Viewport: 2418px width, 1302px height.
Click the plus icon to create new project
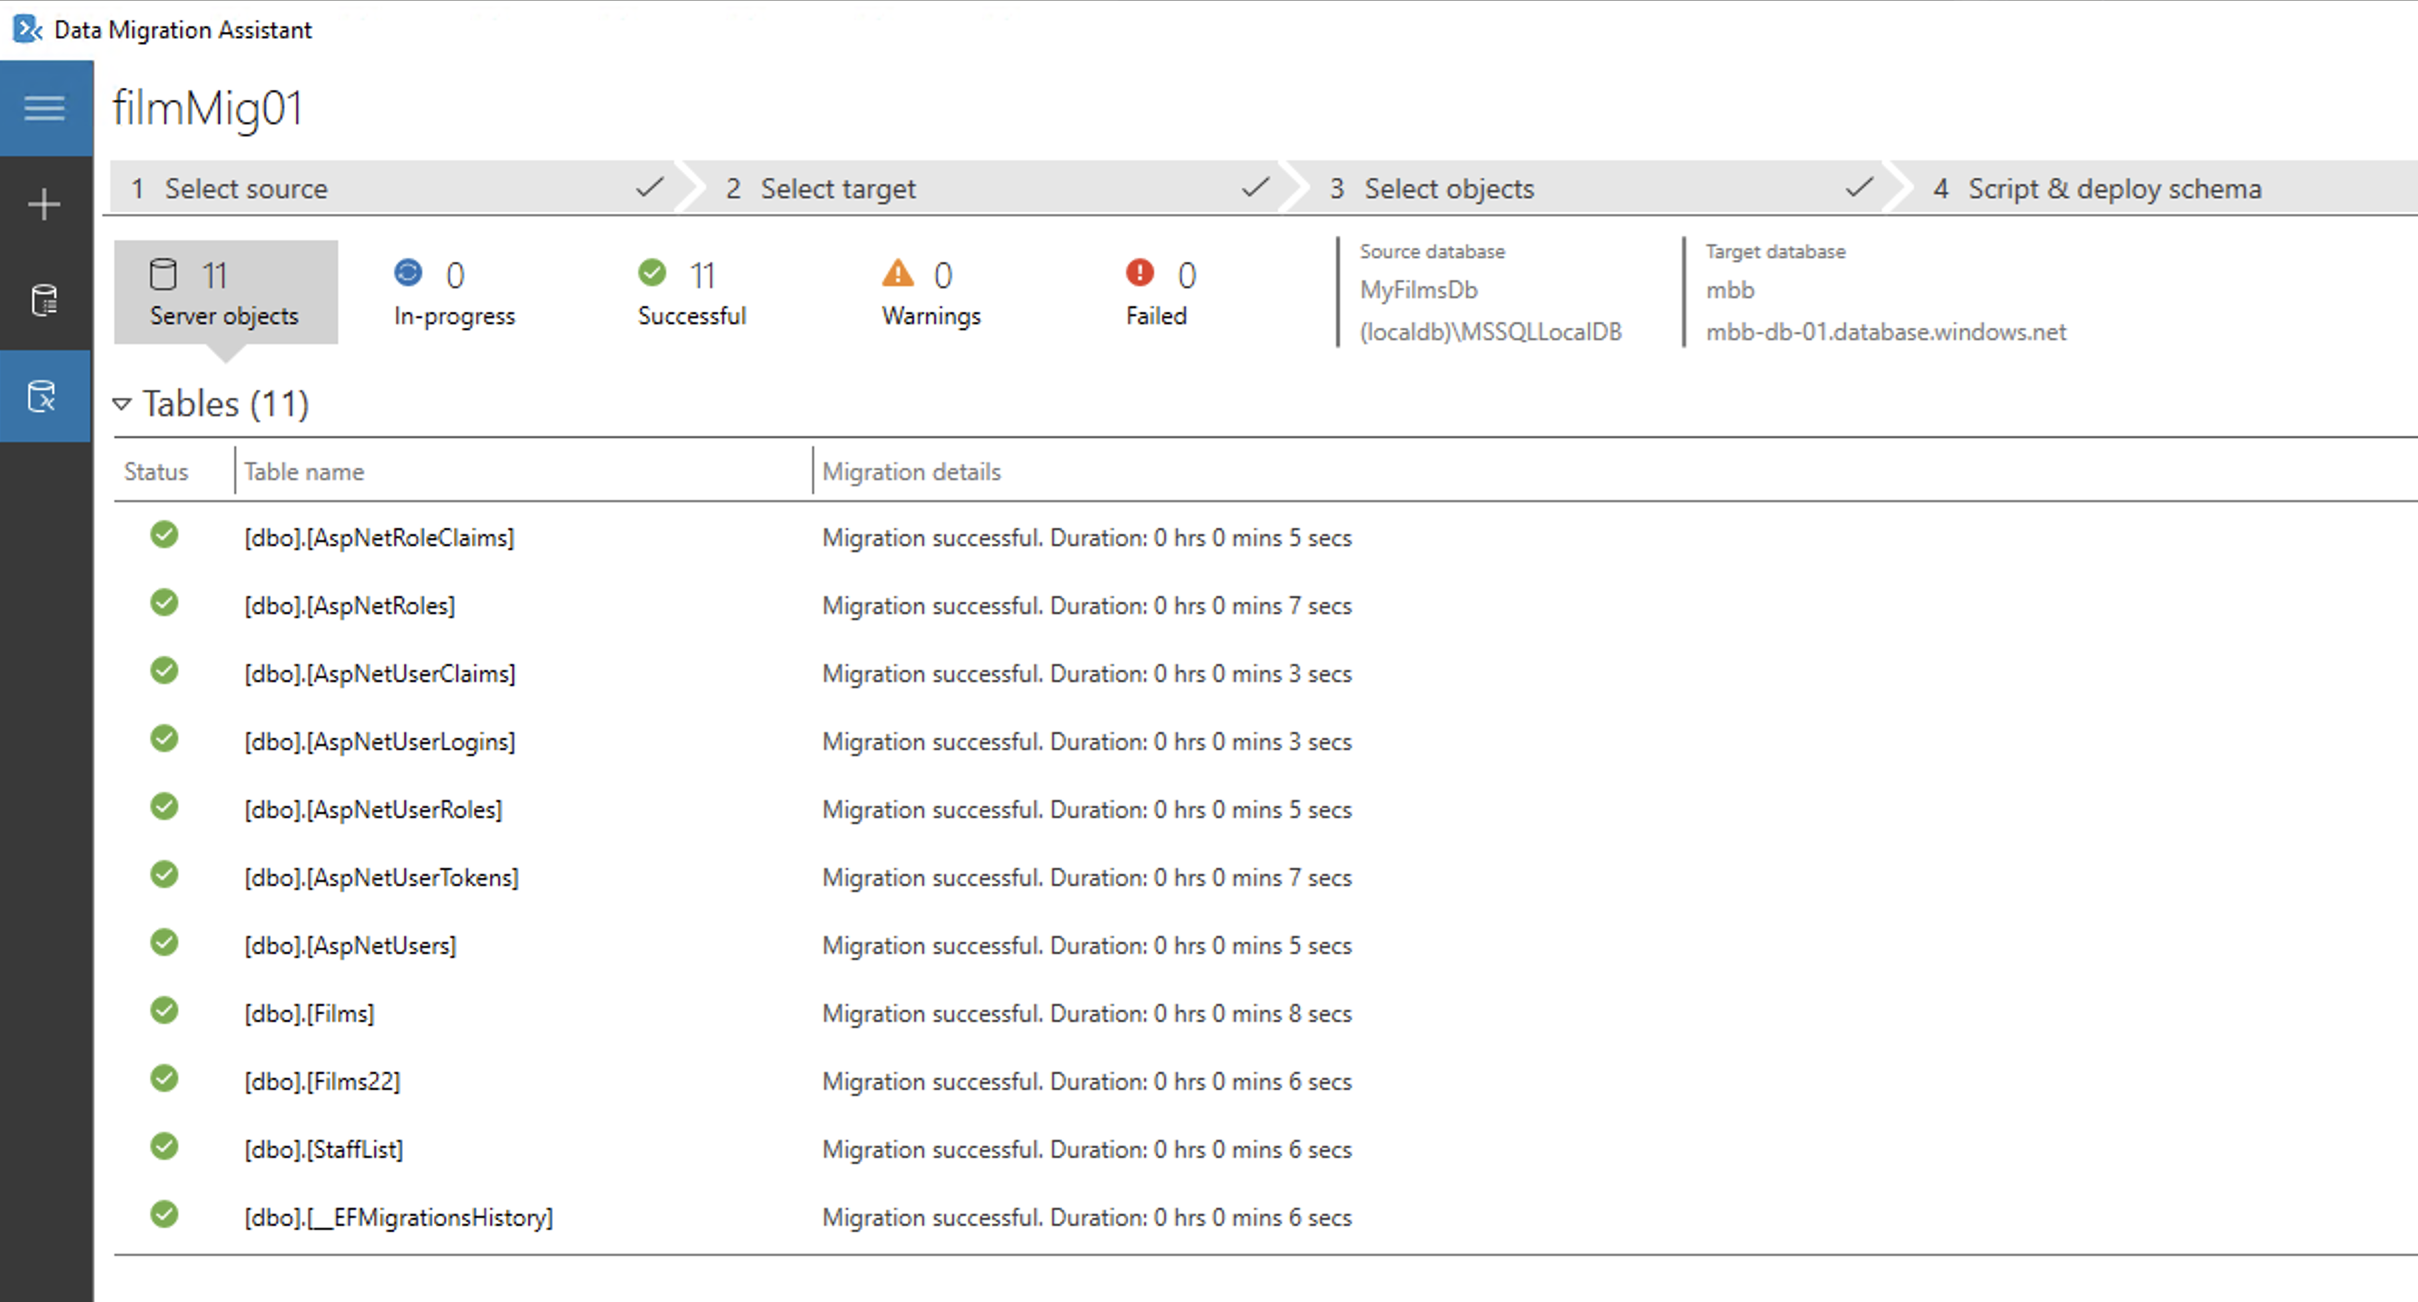(44, 205)
